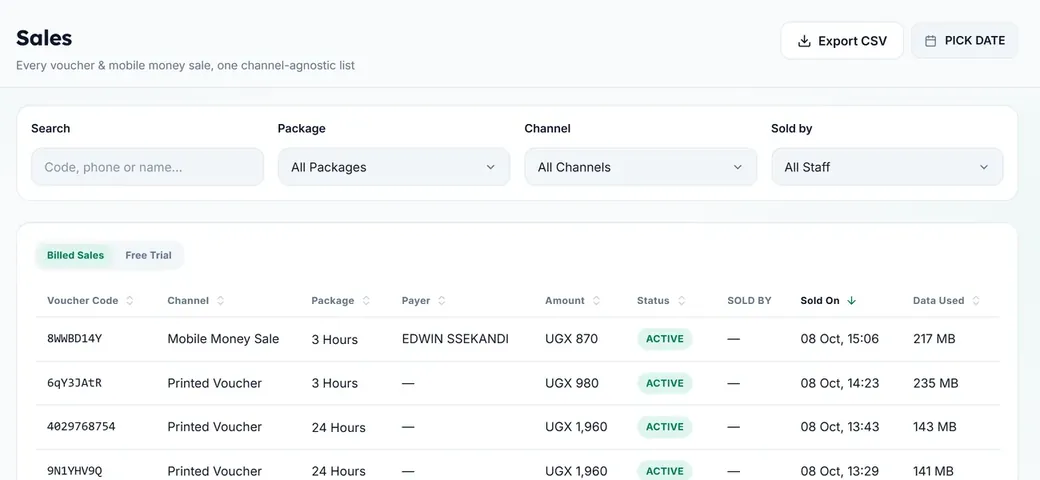Select voucher code 6qY3JAtR
1040x480 pixels.
click(74, 383)
